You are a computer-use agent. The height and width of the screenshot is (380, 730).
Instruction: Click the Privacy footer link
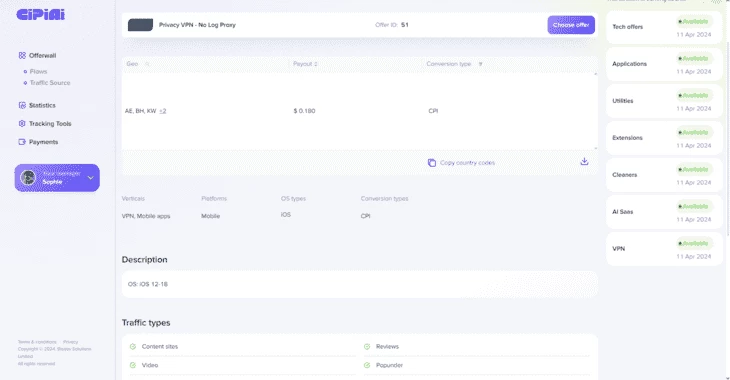[71, 342]
